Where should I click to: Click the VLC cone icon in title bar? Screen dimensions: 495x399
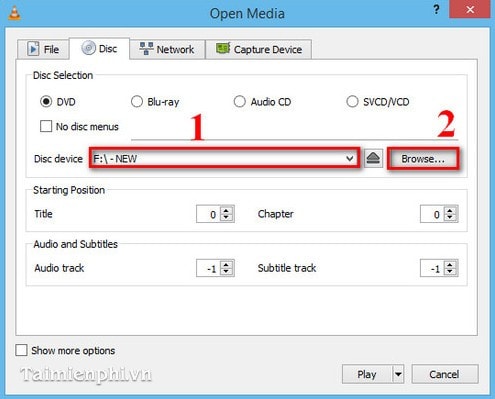pyautogui.click(x=14, y=13)
